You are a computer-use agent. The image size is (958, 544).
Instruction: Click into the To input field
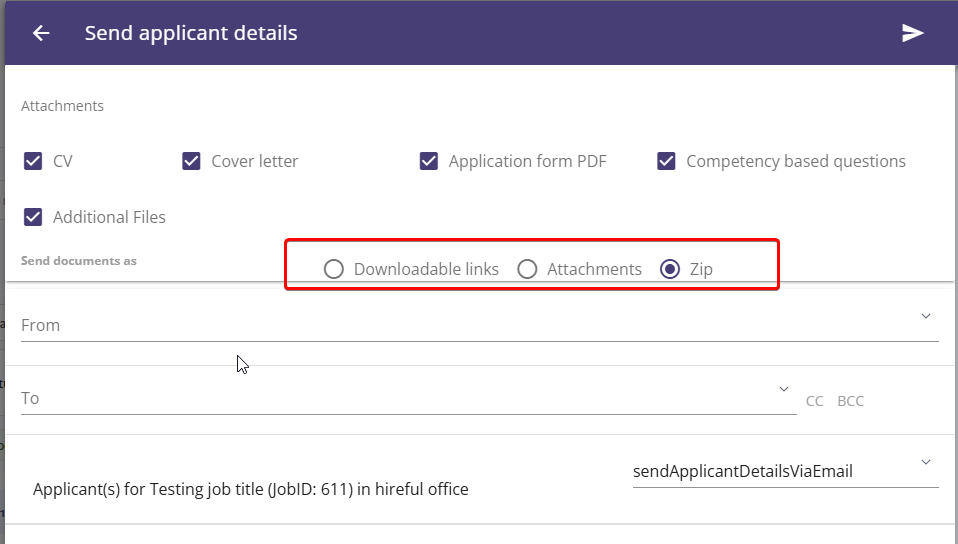[x=409, y=399]
